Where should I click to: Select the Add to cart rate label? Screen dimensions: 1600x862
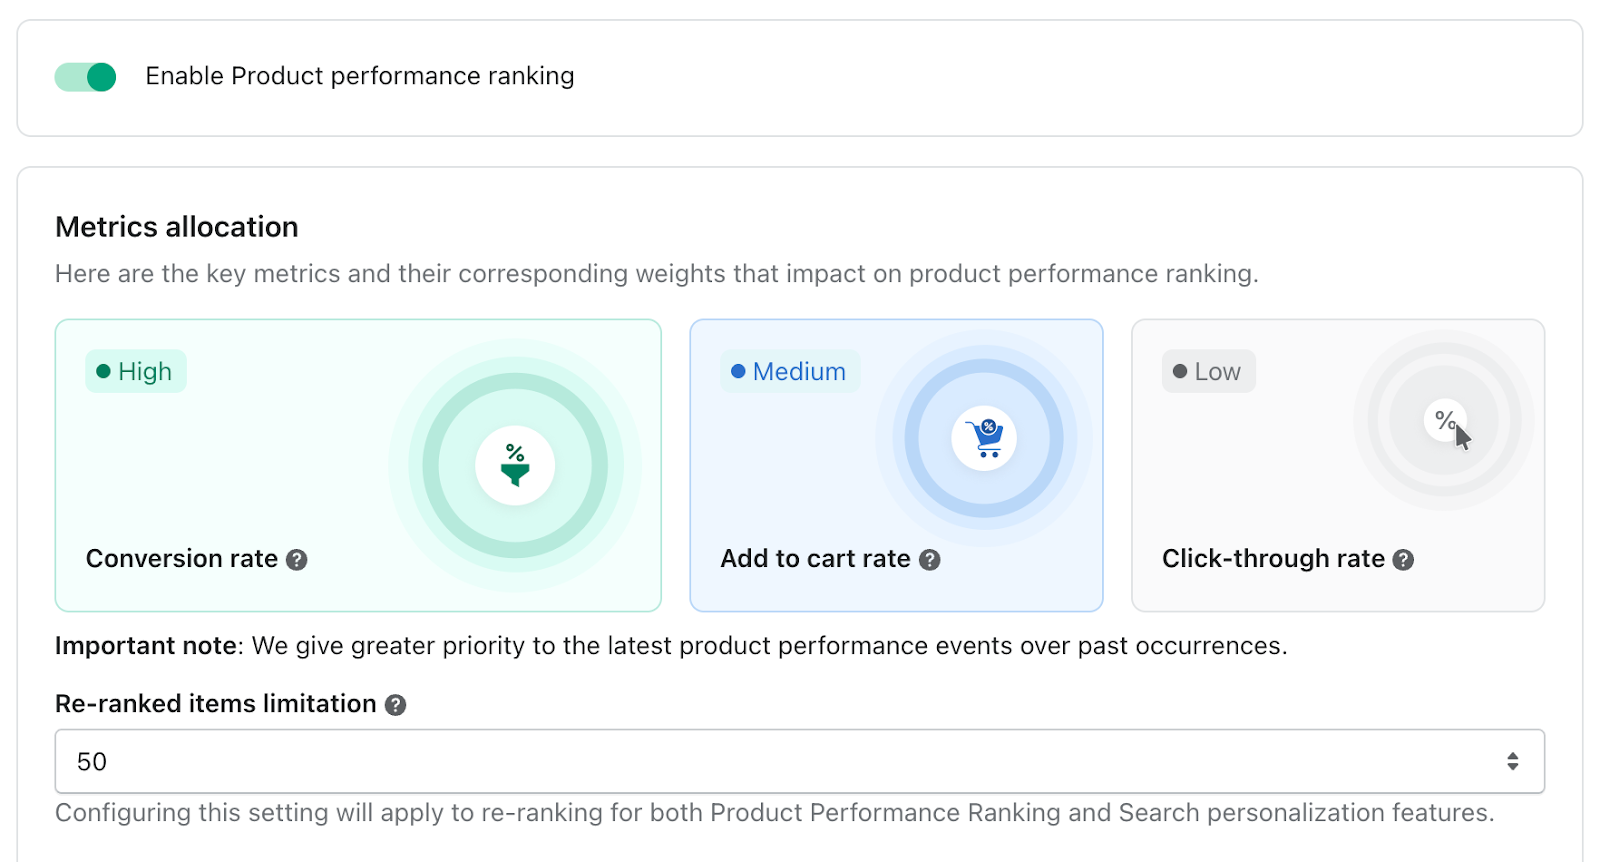815,559
